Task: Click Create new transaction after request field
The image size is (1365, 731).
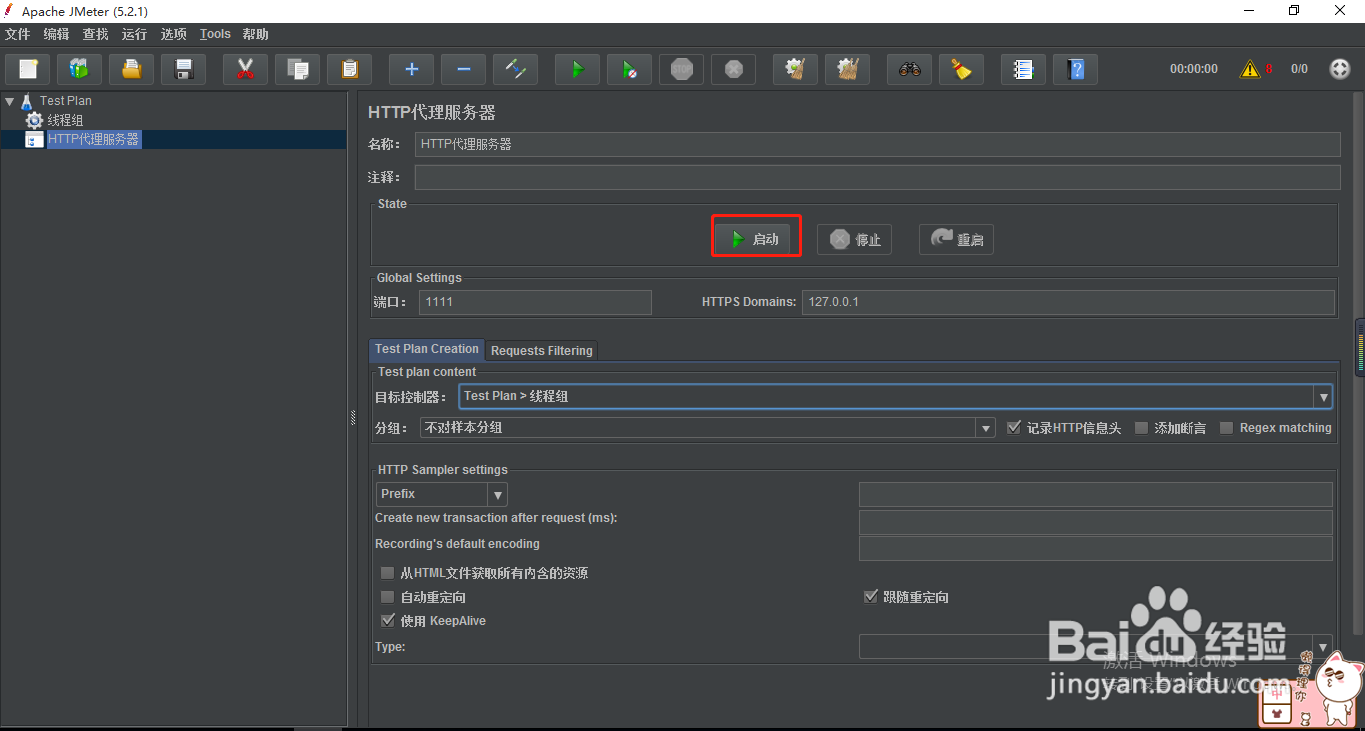Action: [1096, 522]
